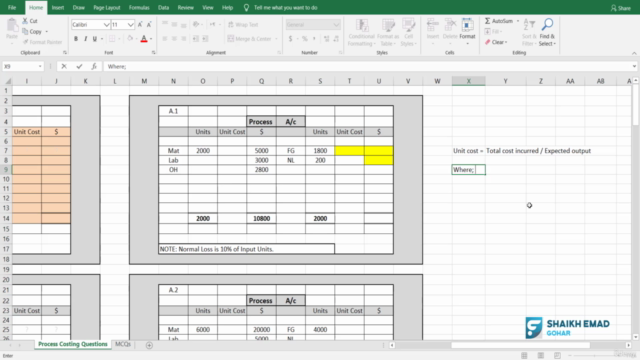Select column X header
This screenshot has height=360, width=640.
coord(469,81)
